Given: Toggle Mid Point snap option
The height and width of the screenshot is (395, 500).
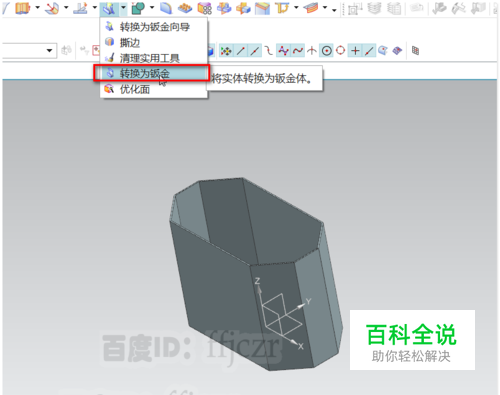Looking at the screenshot, I should click(255, 51).
